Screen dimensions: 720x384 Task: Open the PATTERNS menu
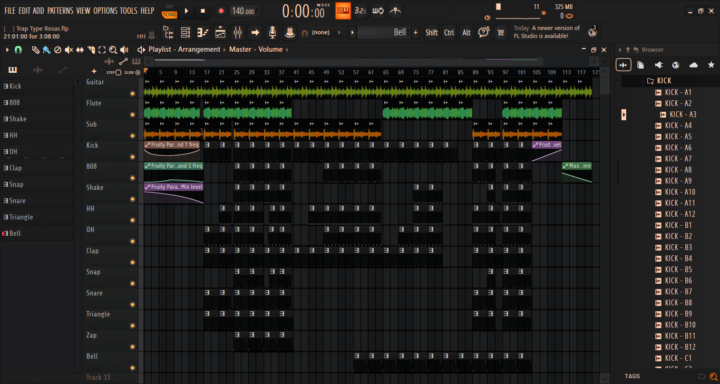pos(60,11)
